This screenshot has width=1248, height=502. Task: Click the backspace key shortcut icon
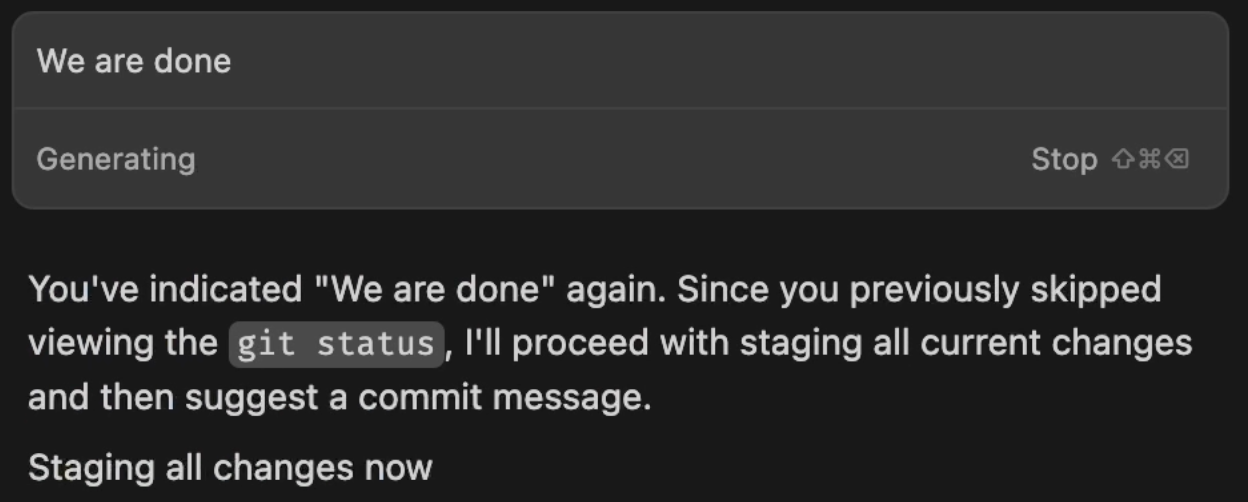[1177, 159]
